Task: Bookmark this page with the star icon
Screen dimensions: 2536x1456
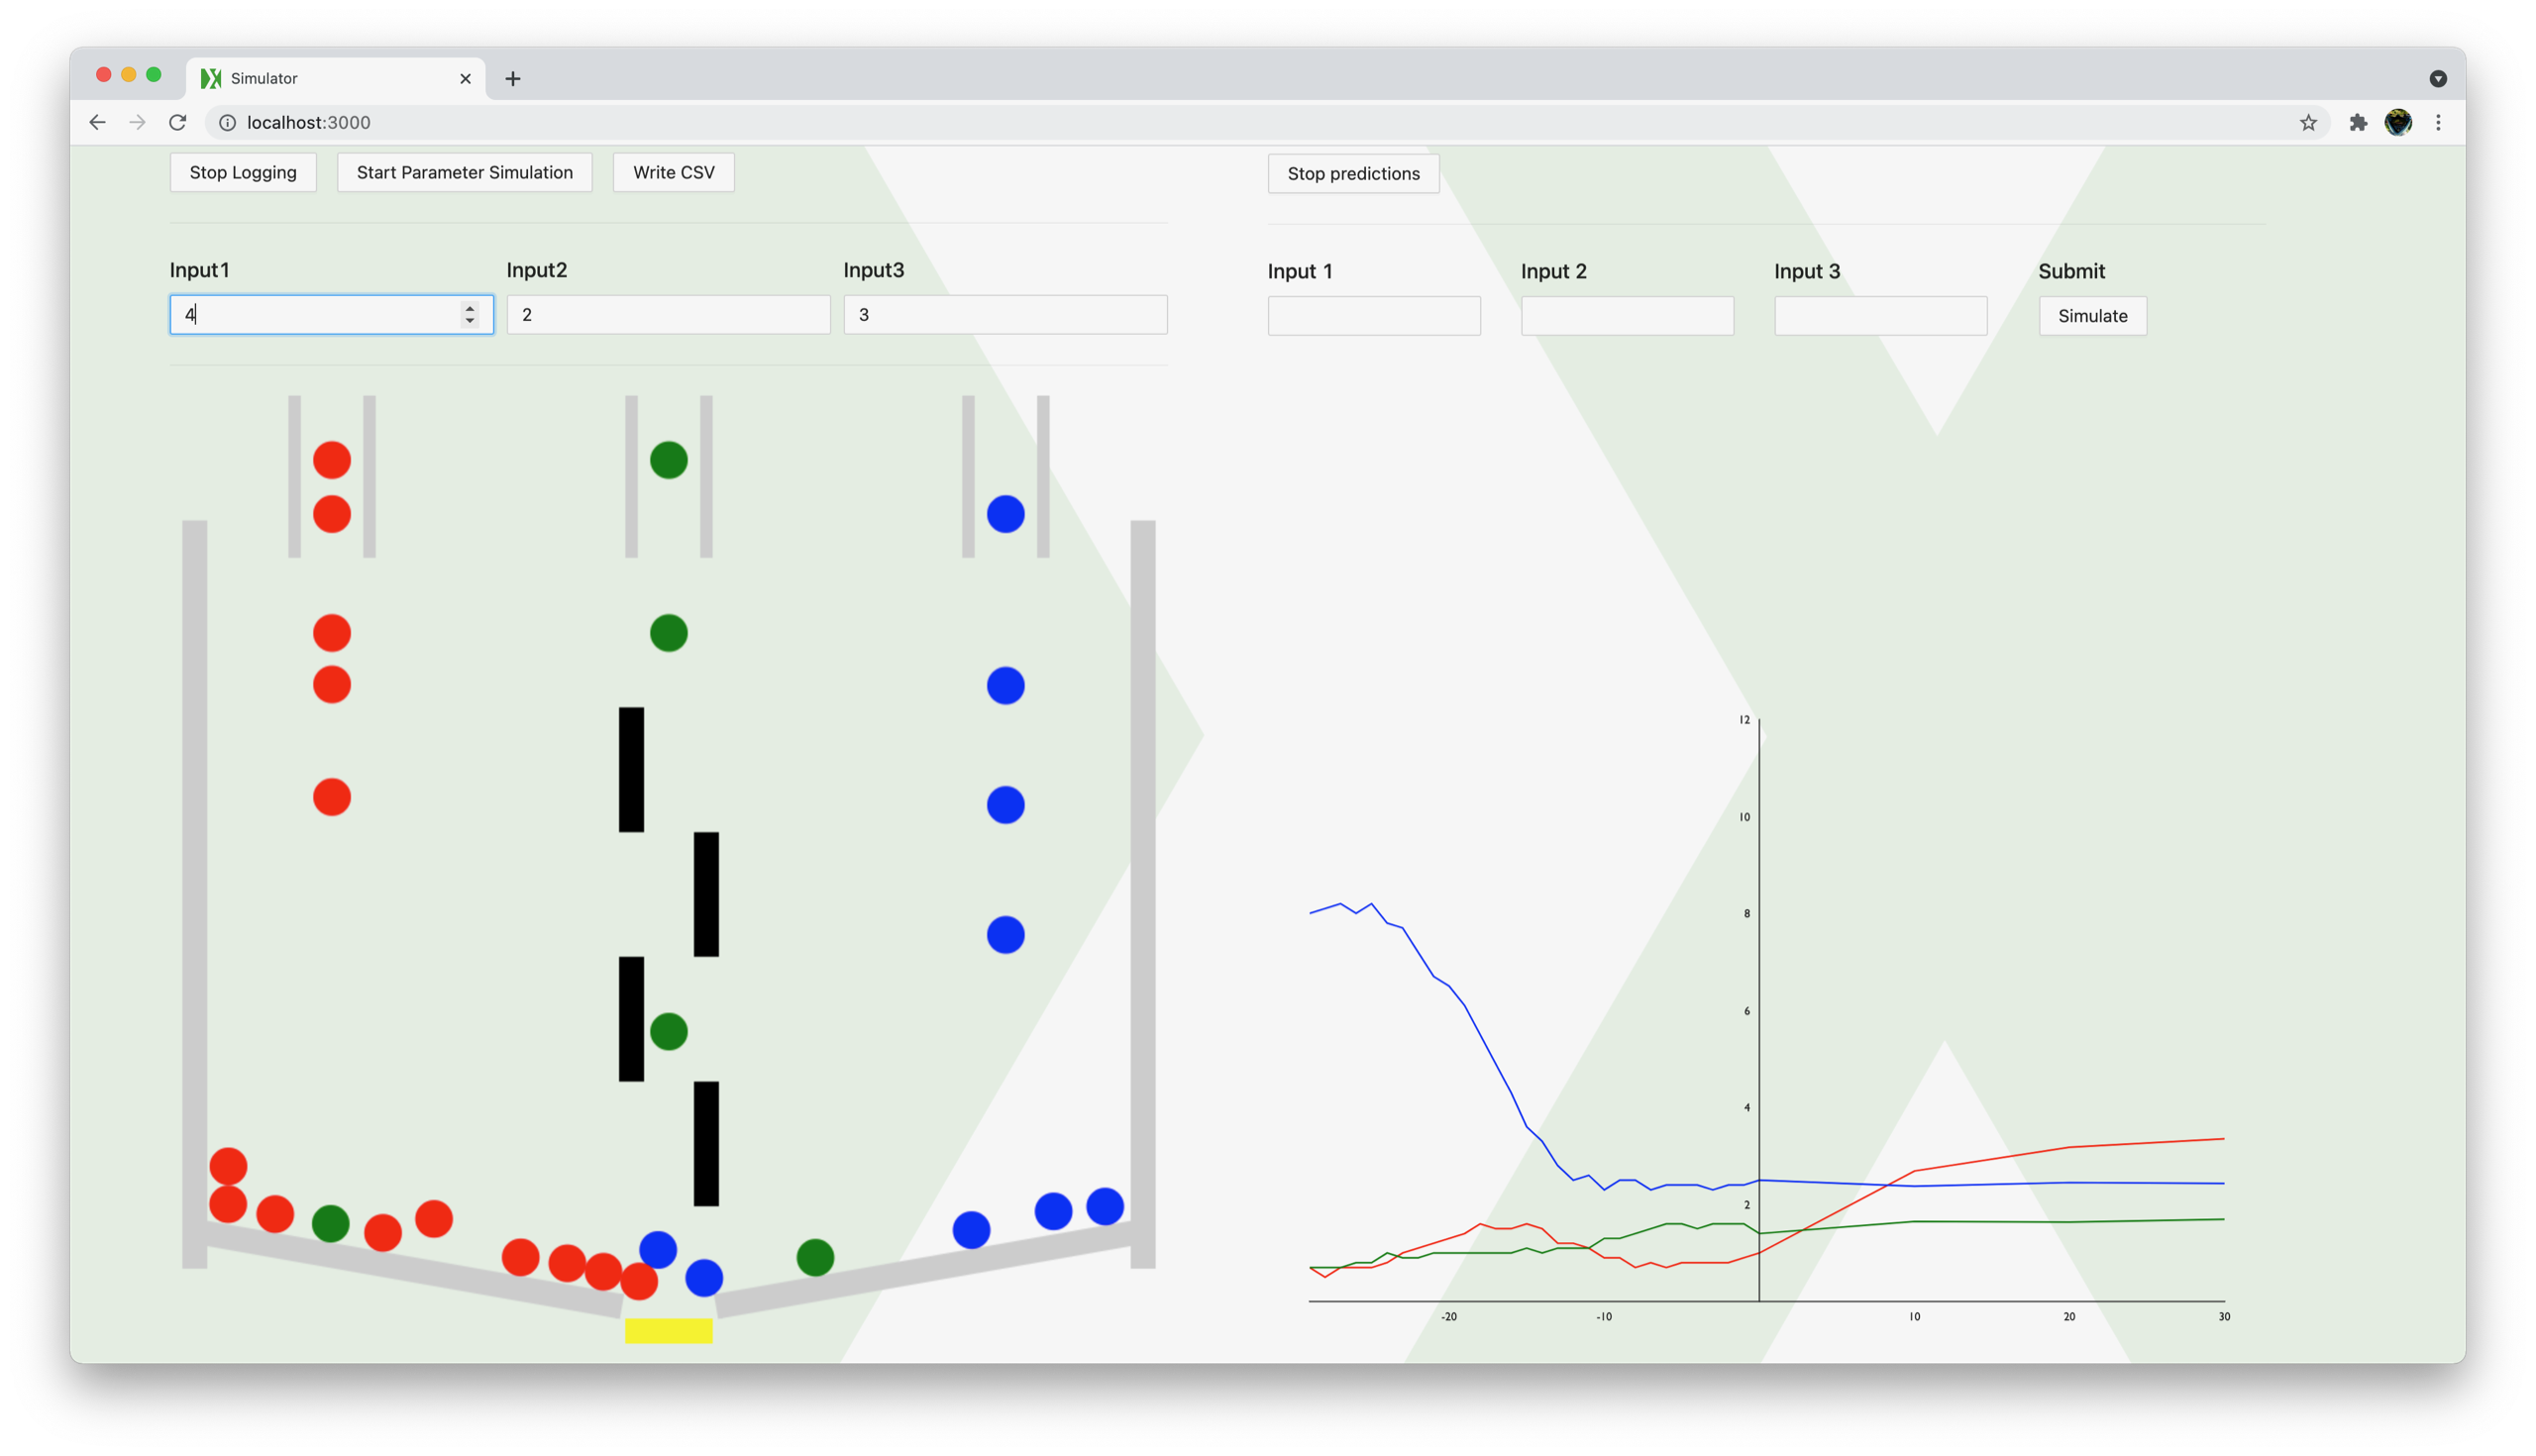Action: pyautogui.click(x=2308, y=122)
